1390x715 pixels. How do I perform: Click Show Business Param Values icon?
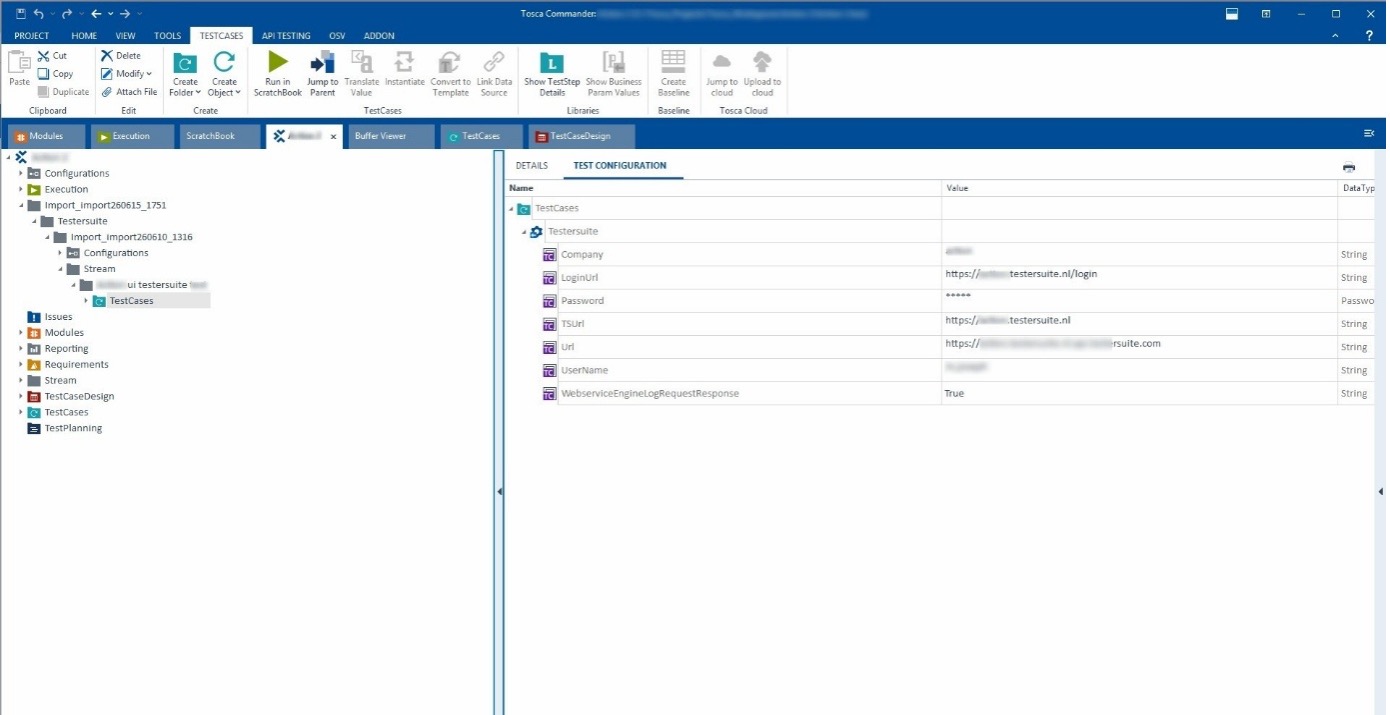(613, 62)
